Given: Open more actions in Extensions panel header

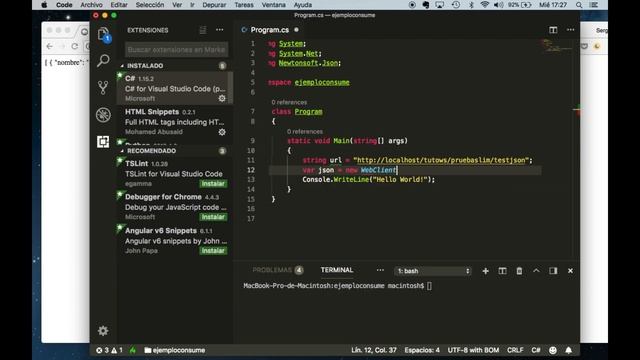Looking at the screenshot, I should [220, 30].
